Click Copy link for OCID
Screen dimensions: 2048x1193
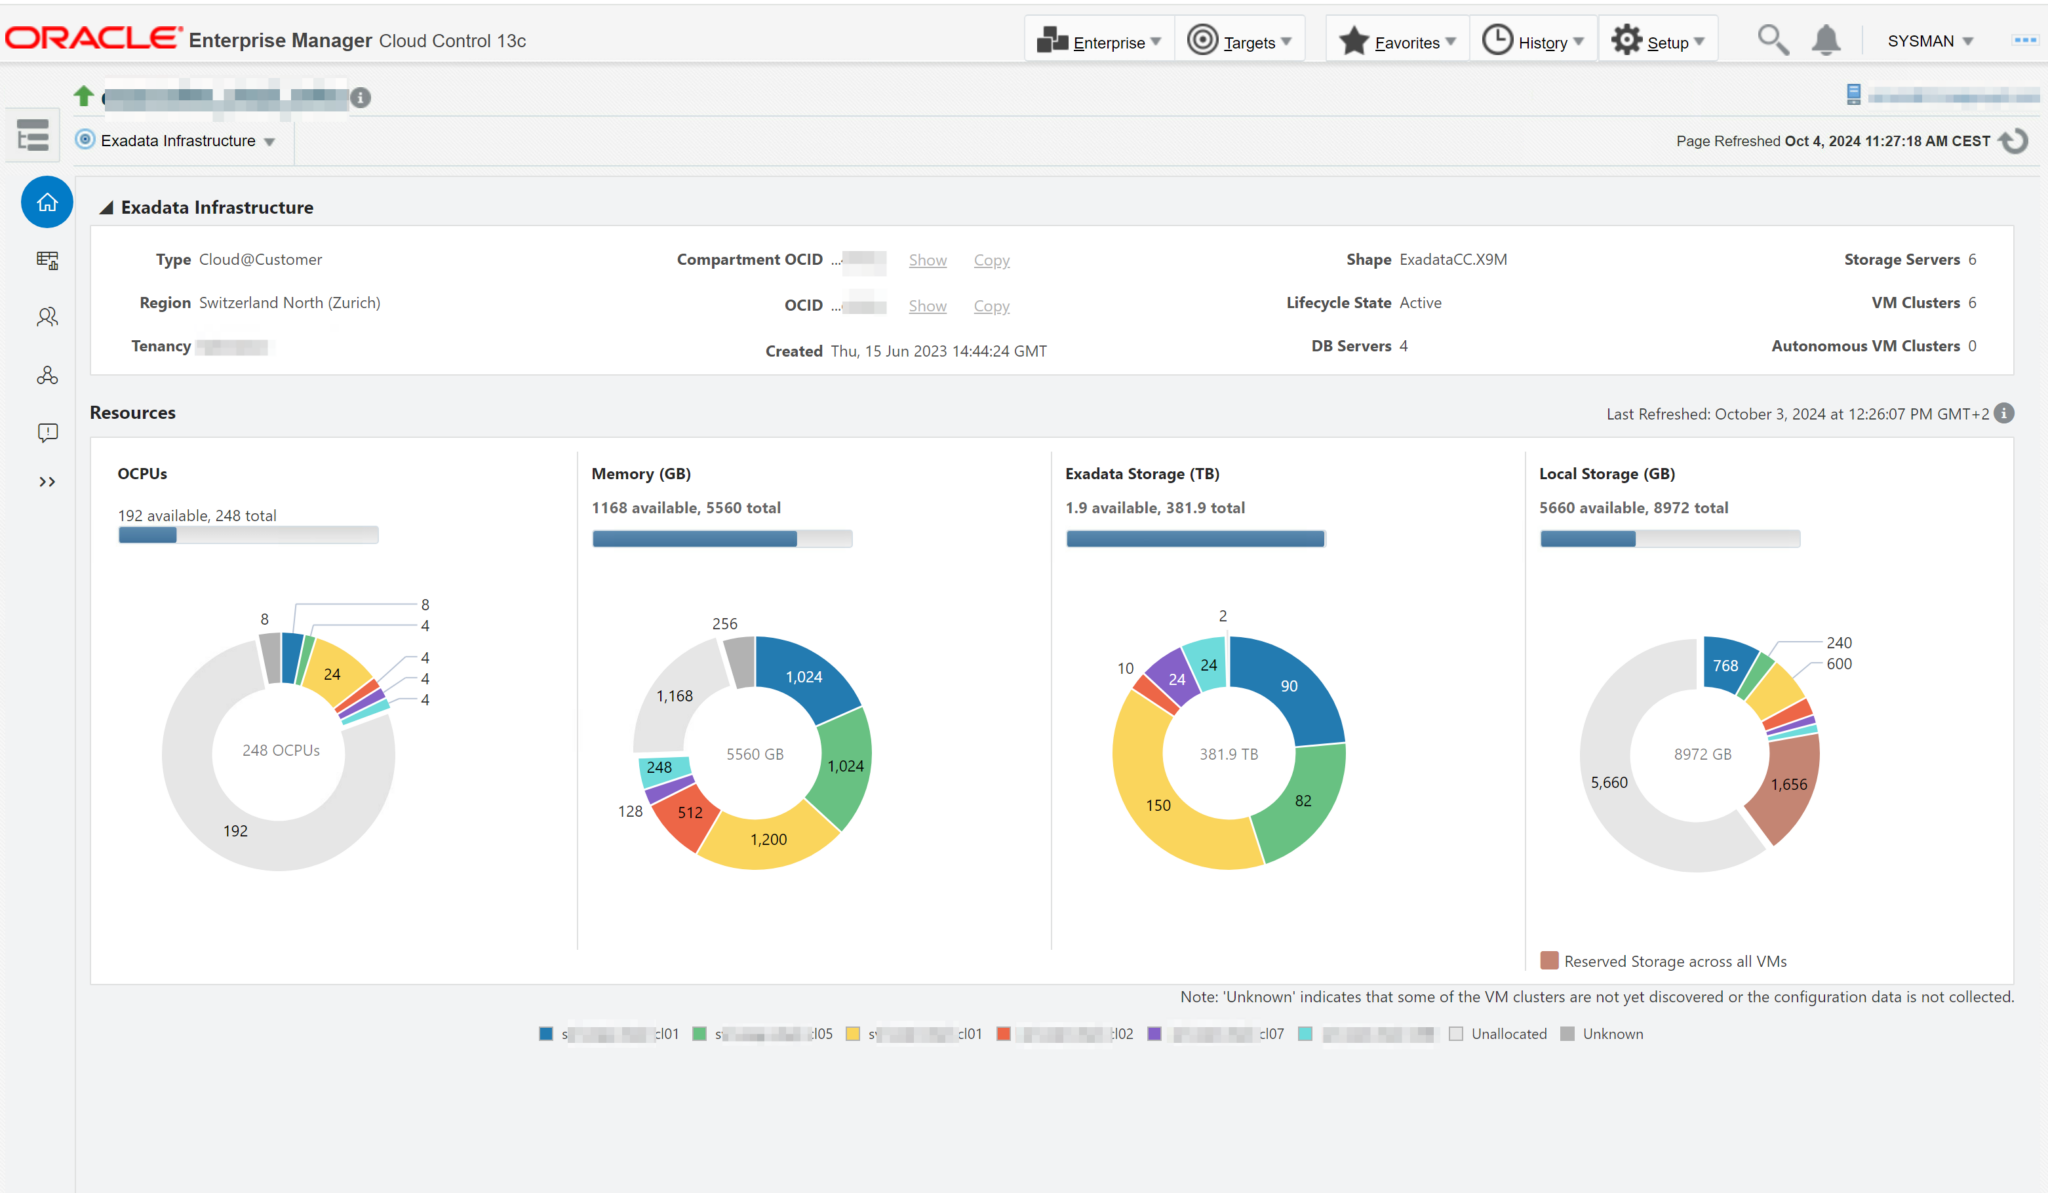pyautogui.click(x=991, y=306)
